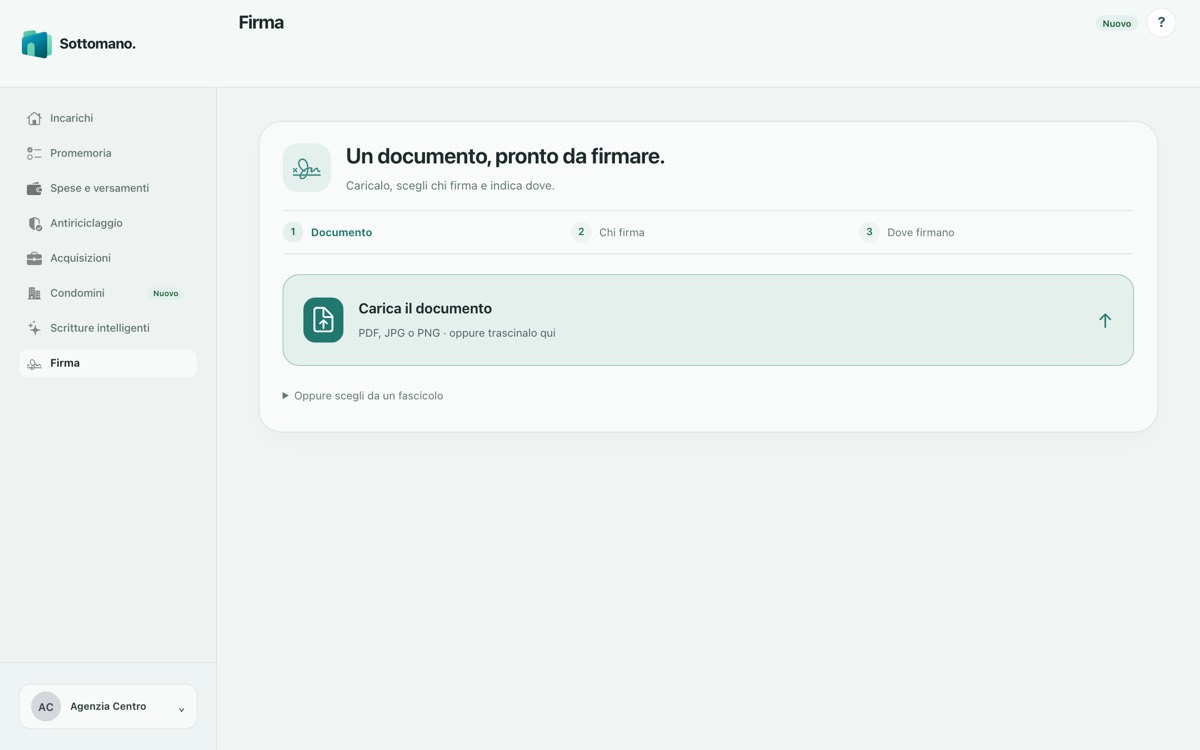Expand Oppure scegli da un fascicolo
The height and width of the screenshot is (750, 1200).
[x=363, y=396]
